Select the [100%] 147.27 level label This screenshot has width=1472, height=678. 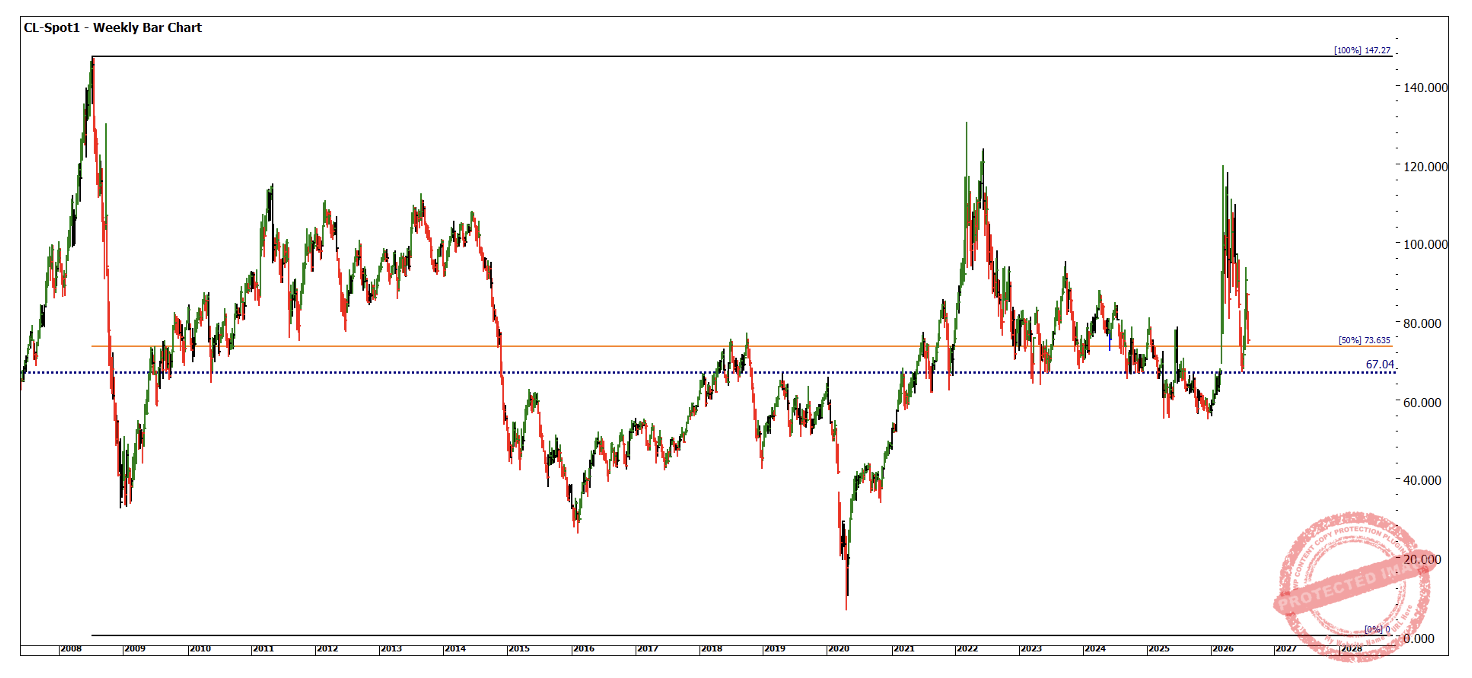tap(1362, 50)
